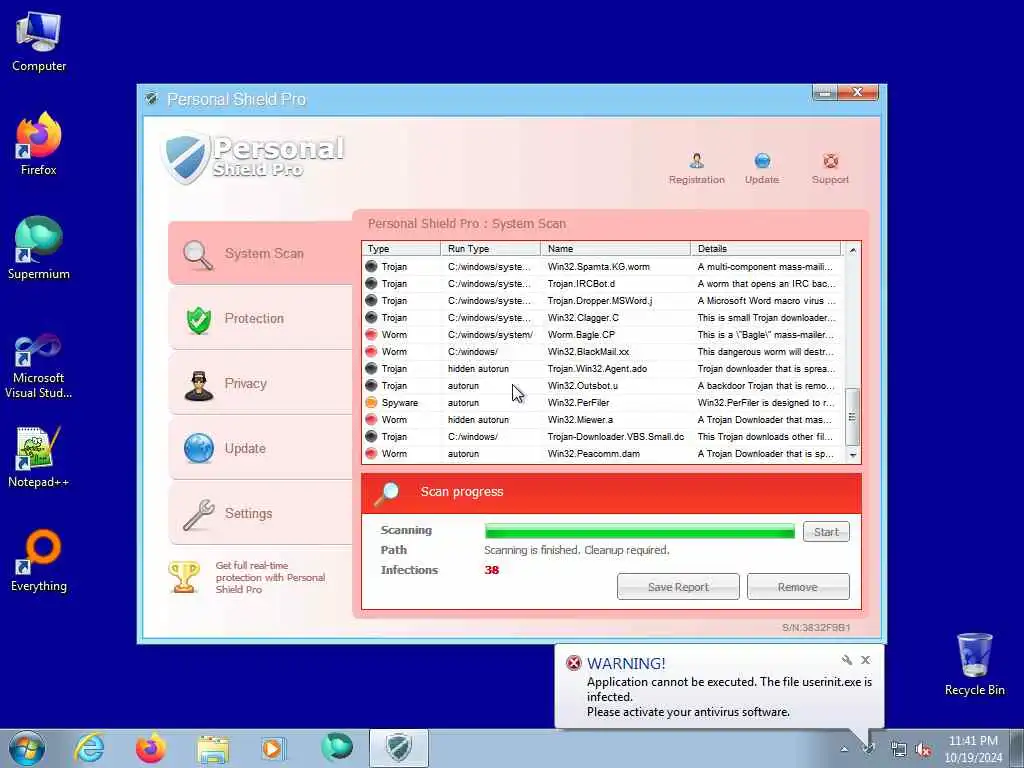The height and width of the screenshot is (768, 1024).
Task: Select the Trojan.Win32.Agent.ado entry
Action: [603, 368]
